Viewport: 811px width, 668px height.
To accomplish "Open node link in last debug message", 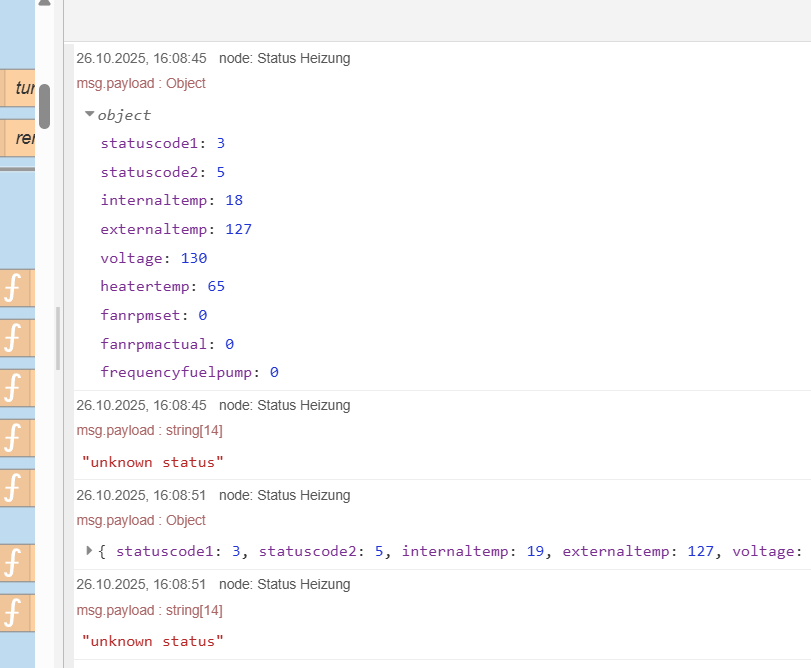I will pyautogui.click(x=303, y=584).
